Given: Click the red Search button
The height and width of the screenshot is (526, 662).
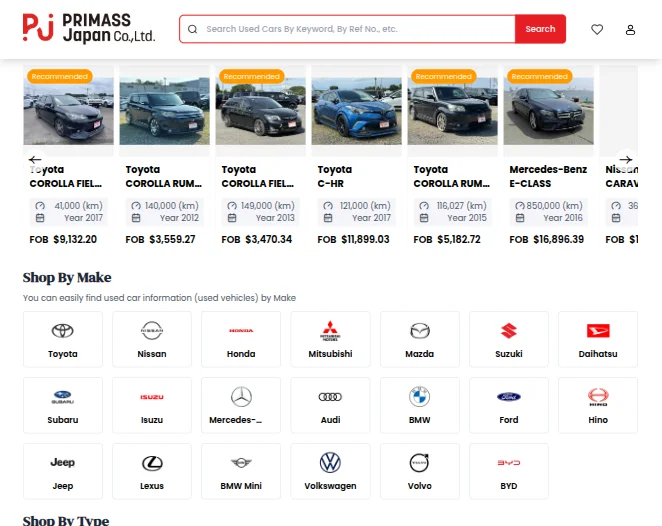Looking at the screenshot, I should tap(540, 29).
